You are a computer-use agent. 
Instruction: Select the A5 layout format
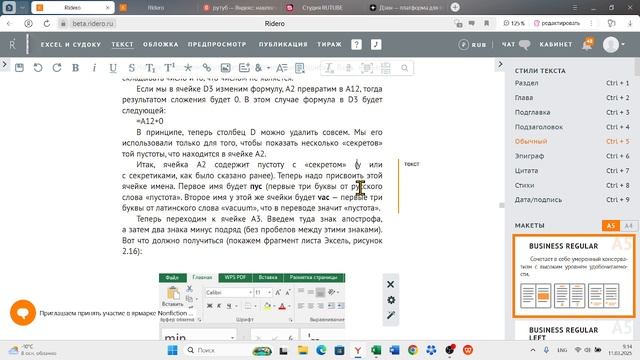(611, 226)
